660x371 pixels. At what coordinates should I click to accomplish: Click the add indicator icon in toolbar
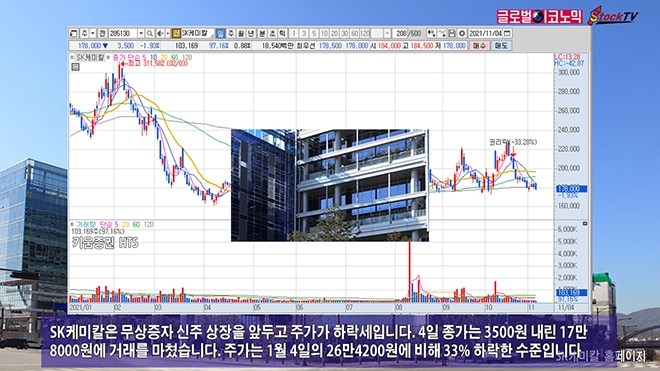(431, 33)
